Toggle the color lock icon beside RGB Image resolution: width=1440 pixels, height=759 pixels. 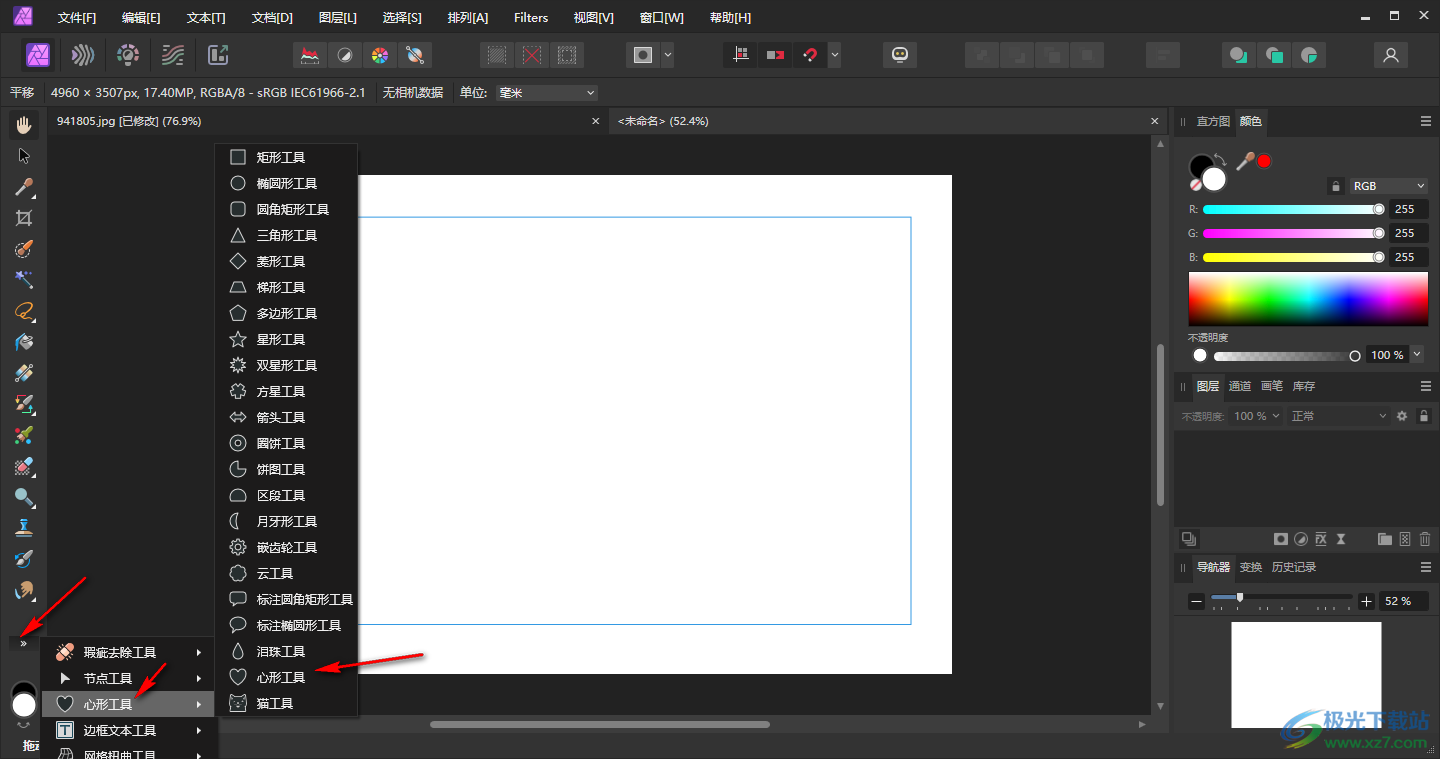[1335, 186]
